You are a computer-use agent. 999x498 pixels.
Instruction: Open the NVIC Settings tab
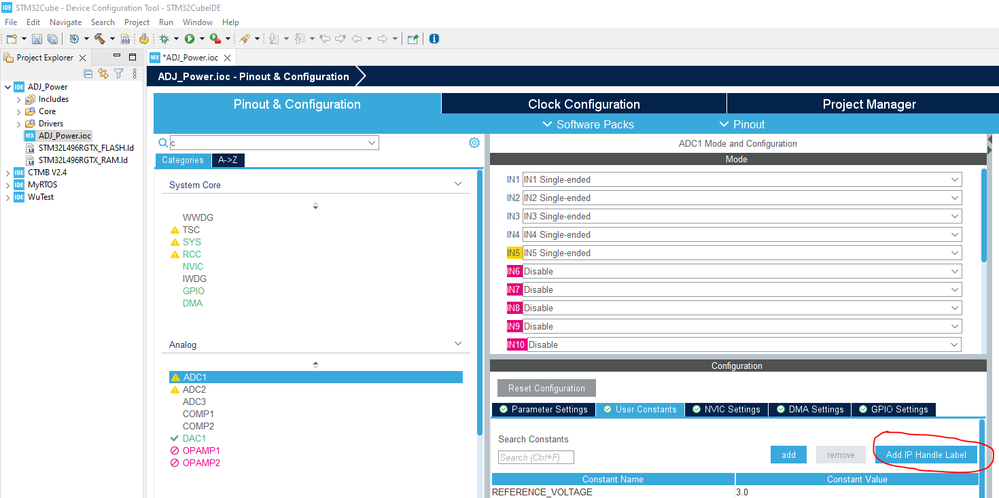tap(726, 409)
